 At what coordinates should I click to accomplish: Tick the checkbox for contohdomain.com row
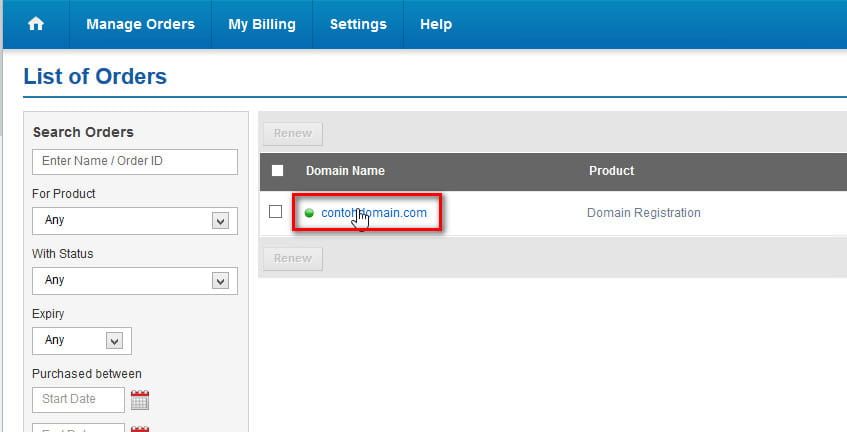(x=275, y=212)
